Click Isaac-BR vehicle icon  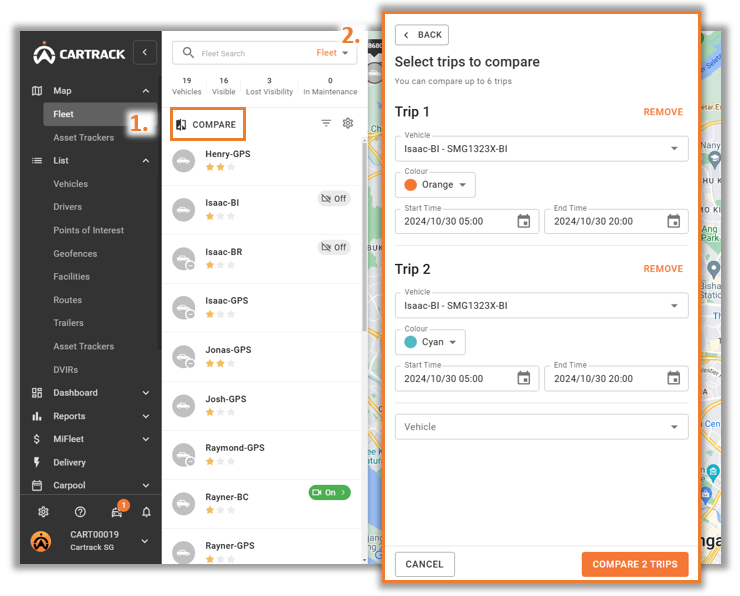pos(184,259)
